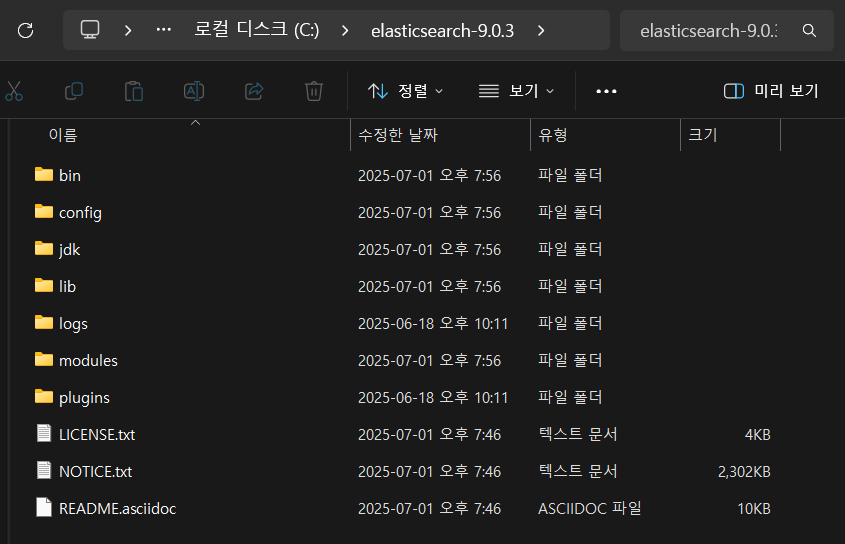Click the LICENSE.txt file name
This screenshot has width=845, height=544.
click(97, 435)
